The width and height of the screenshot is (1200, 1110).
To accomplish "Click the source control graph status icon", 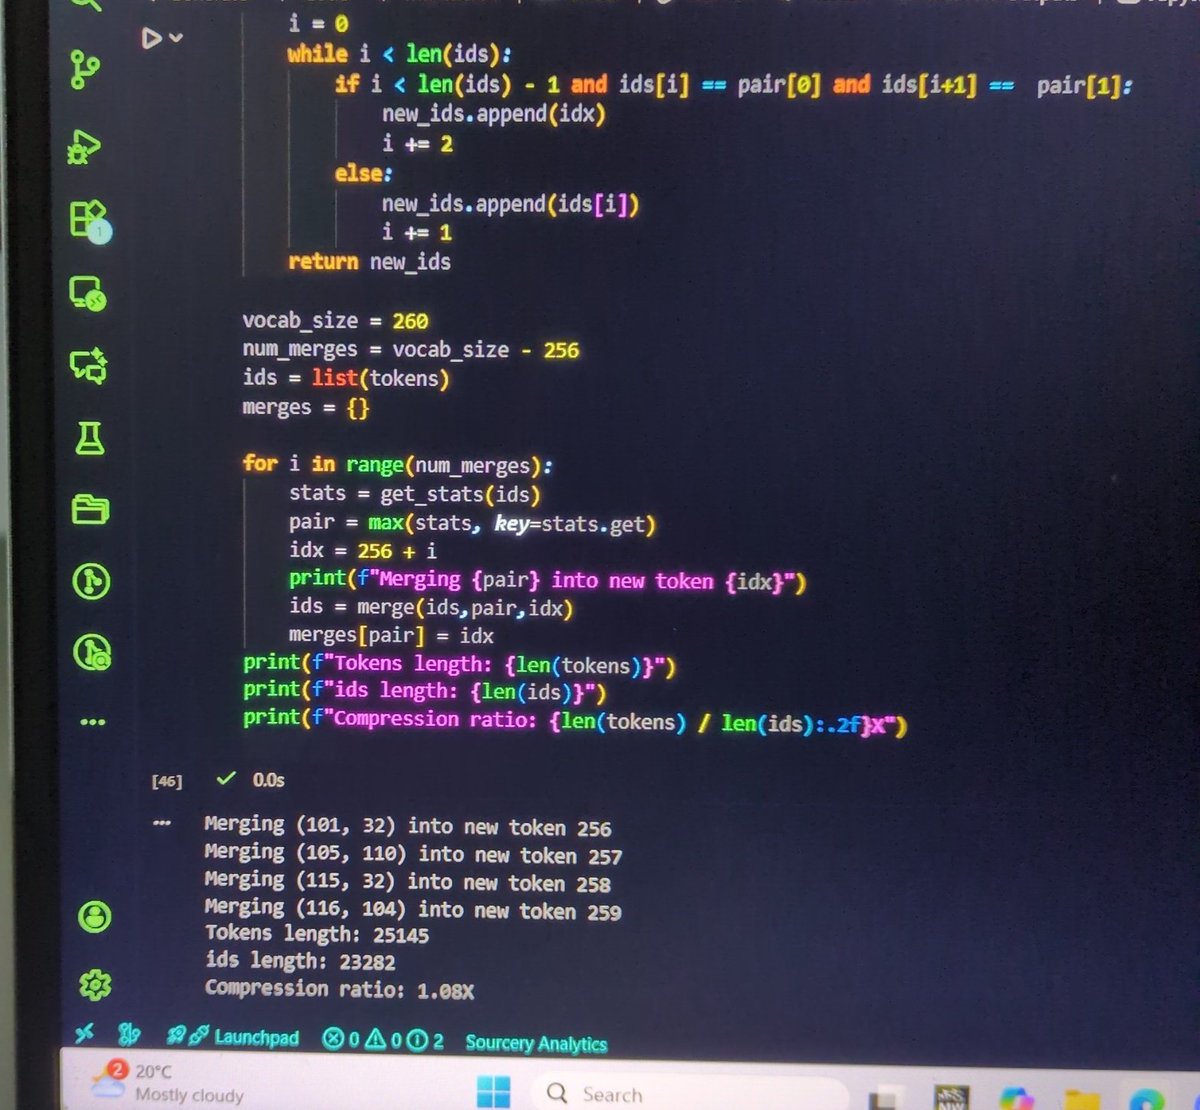I will point(129,1034).
